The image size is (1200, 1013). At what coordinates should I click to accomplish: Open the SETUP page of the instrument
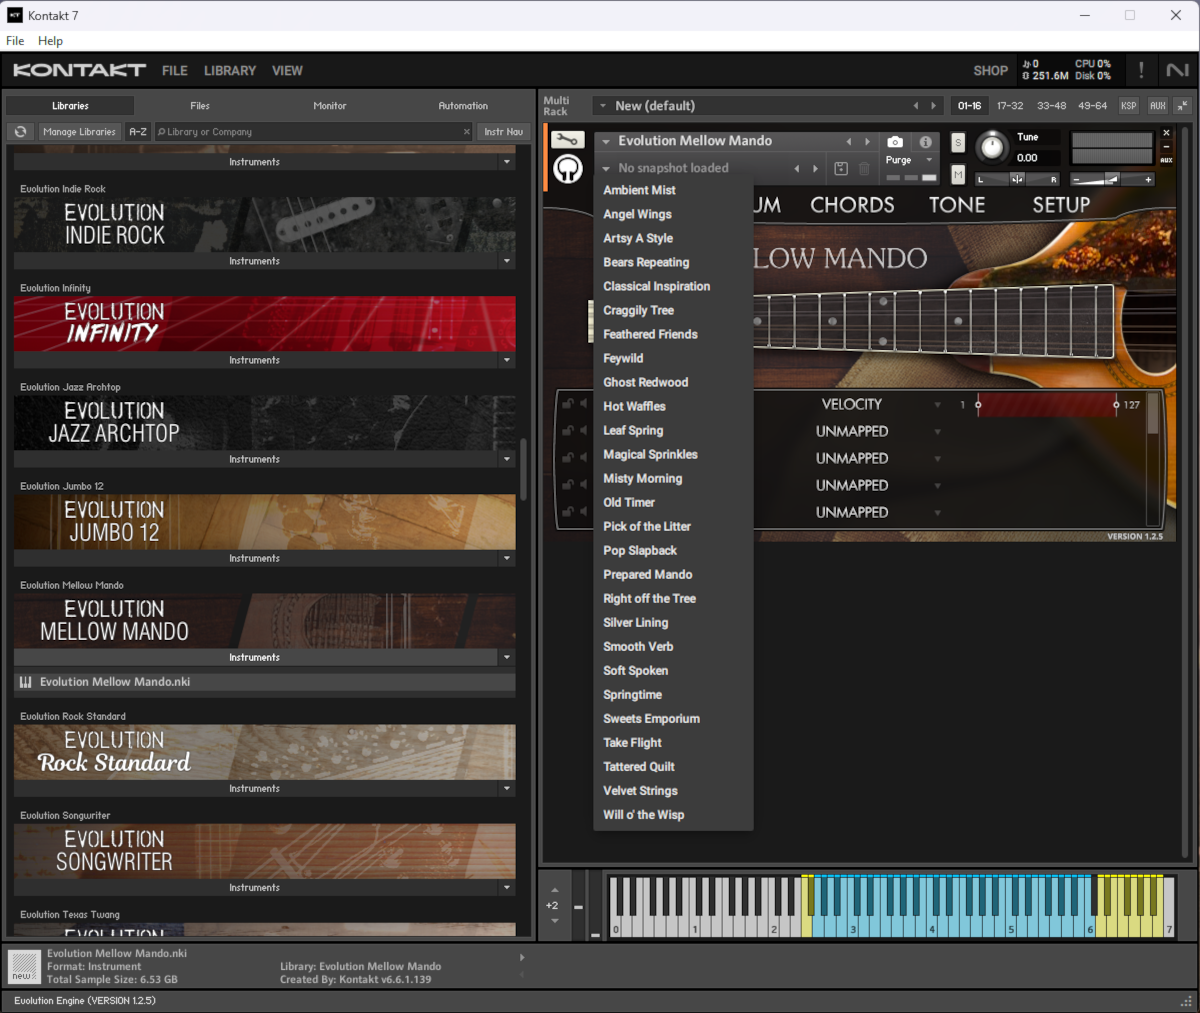pos(1061,205)
